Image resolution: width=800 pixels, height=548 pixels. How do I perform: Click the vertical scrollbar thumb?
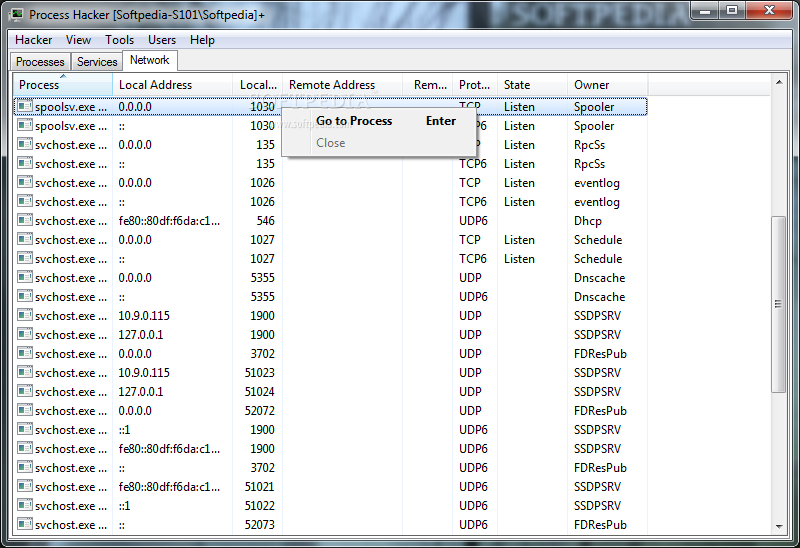coord(779,304)
